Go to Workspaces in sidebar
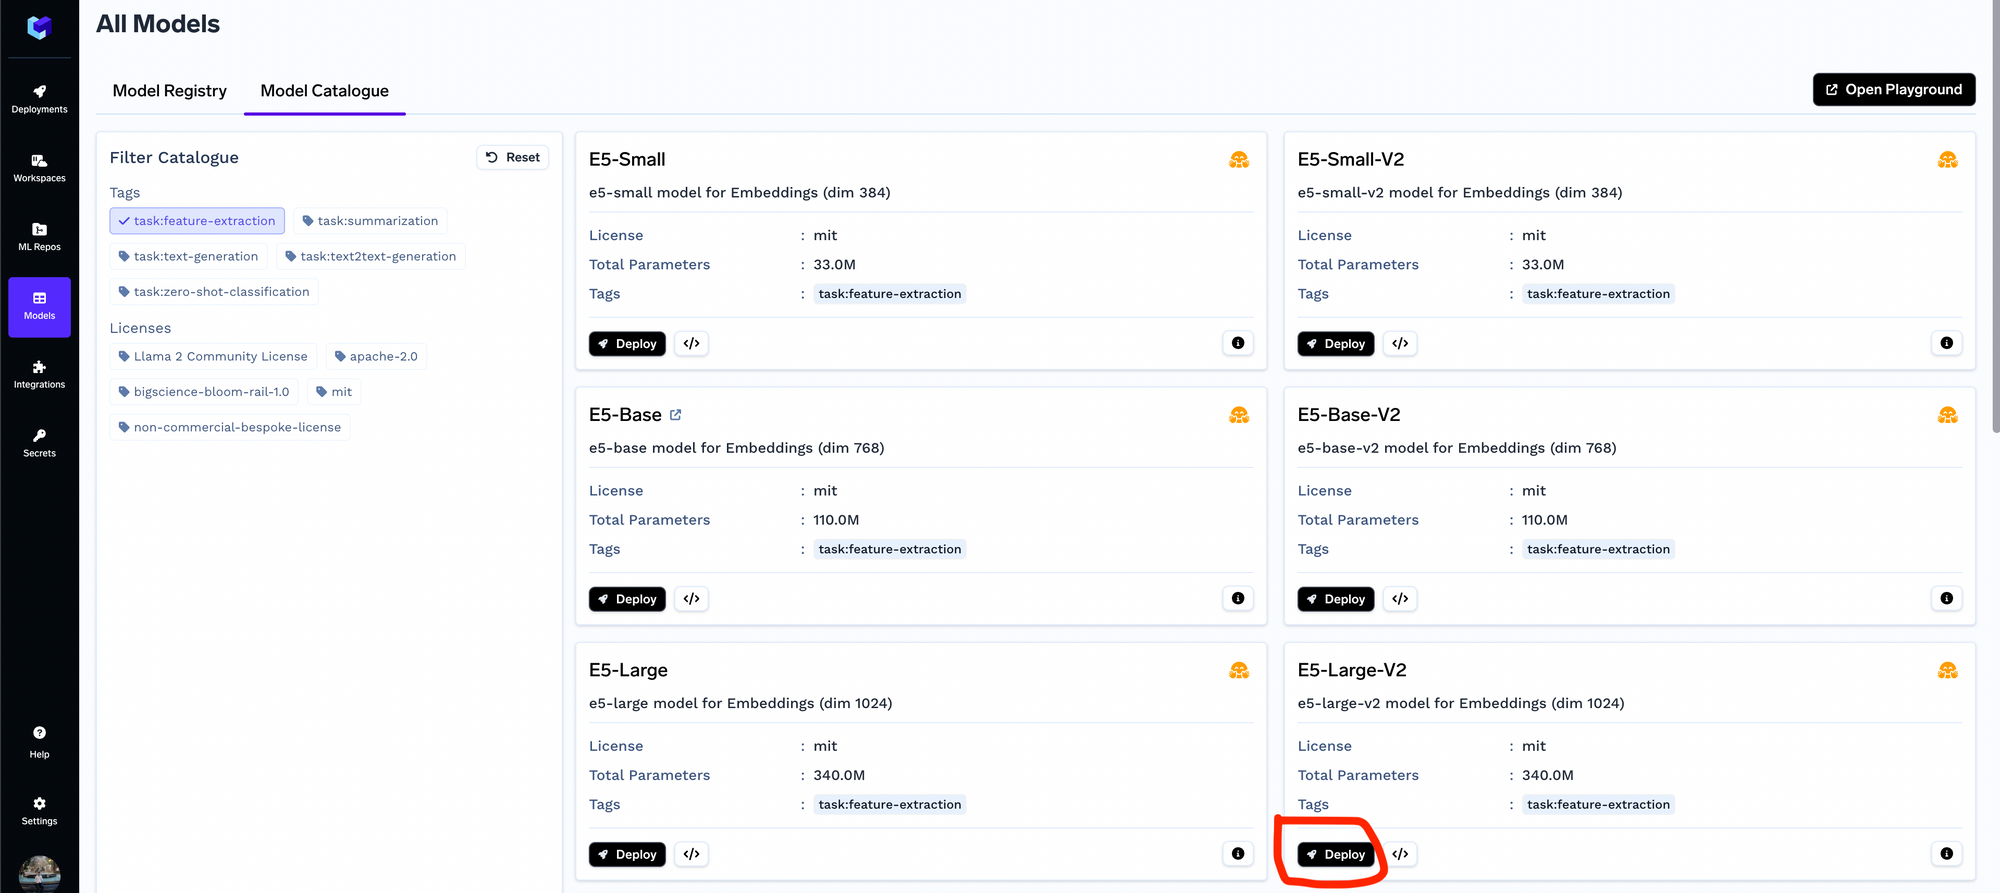This screenshot has width=2000, height=893. (x=39, y=168)
